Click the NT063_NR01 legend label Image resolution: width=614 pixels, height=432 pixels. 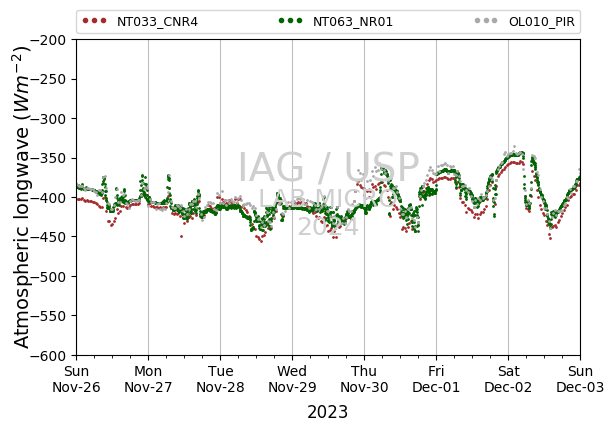pos(352,22)
